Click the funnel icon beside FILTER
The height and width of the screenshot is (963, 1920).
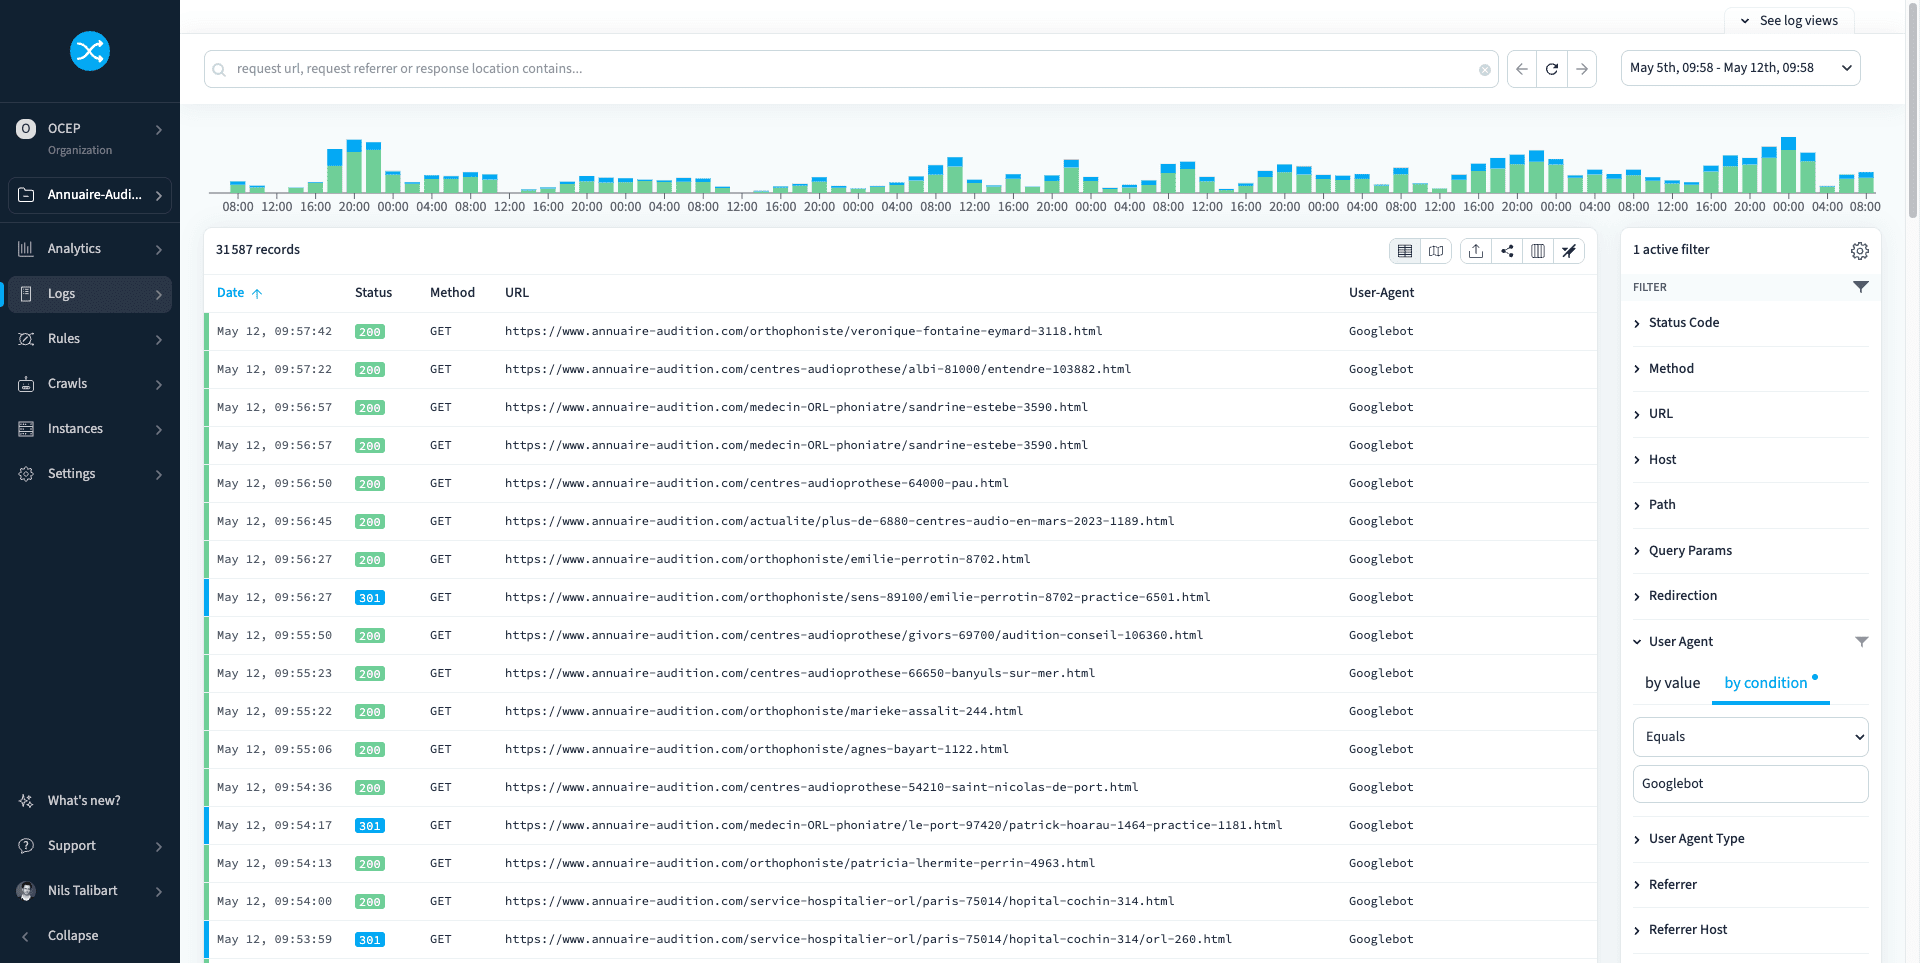click(x=1861, y=287)
